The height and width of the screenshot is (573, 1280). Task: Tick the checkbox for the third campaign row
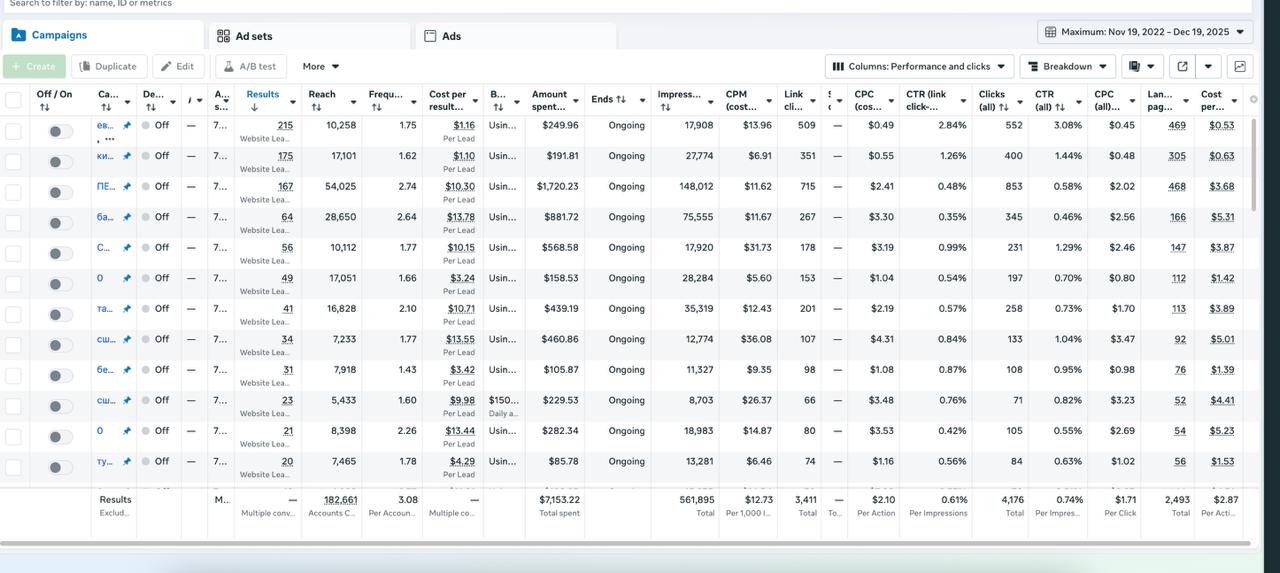(x=13, y=192)
